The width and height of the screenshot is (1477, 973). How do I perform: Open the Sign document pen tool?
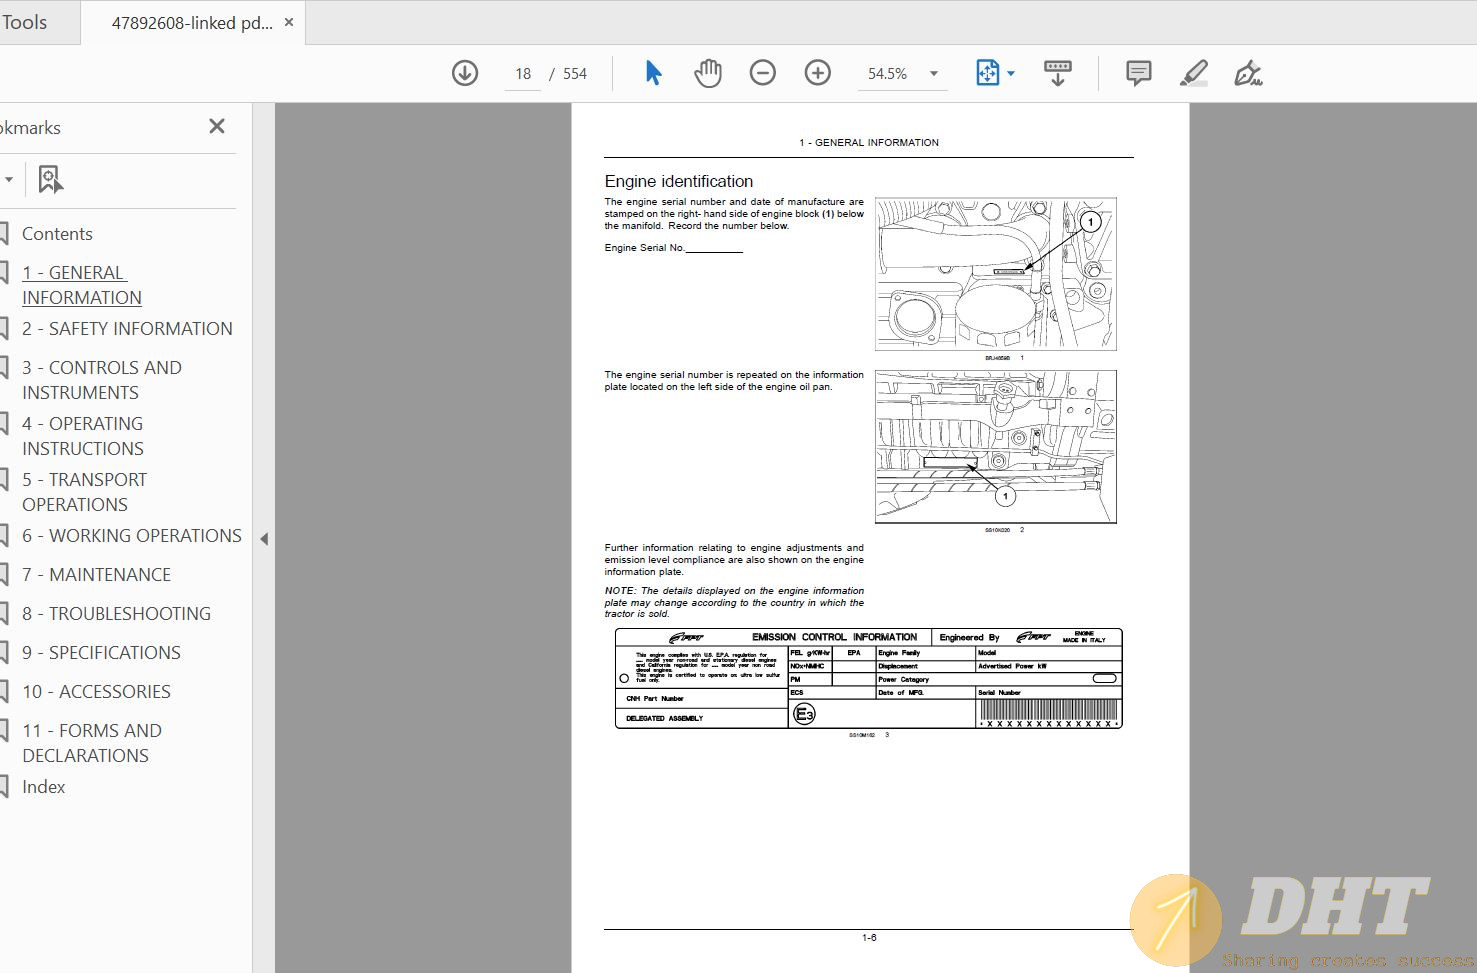1248,73
